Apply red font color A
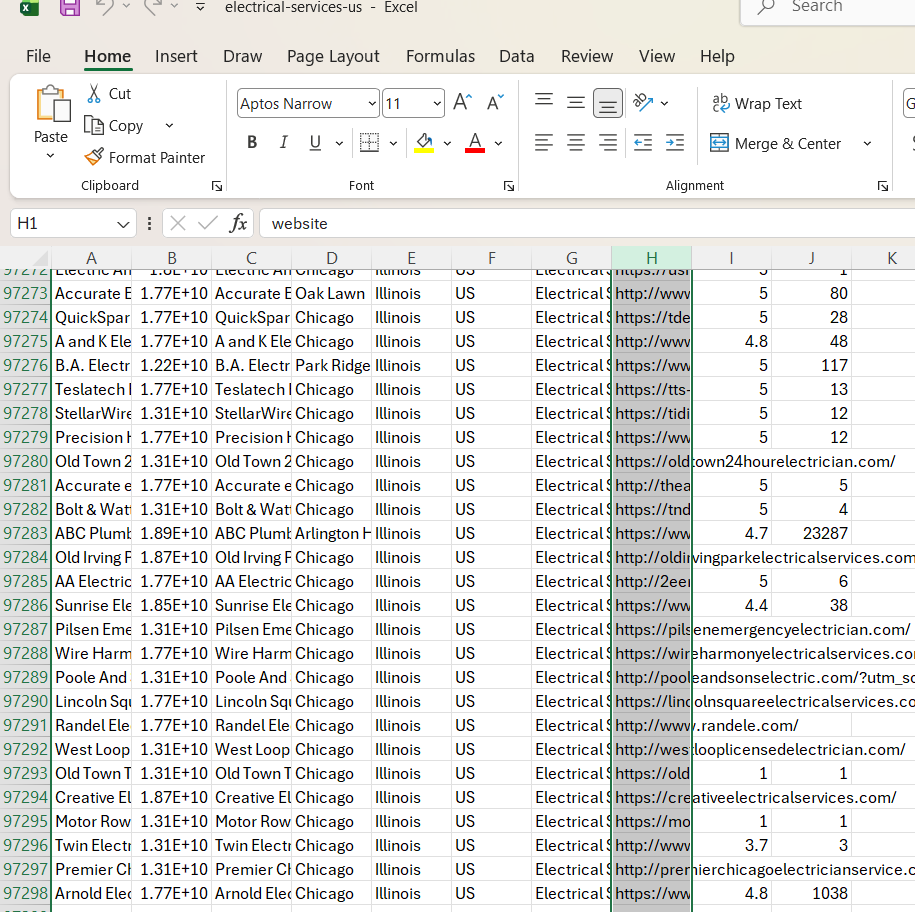This screenshot has height=912, width=915. [x=475, y=142]
